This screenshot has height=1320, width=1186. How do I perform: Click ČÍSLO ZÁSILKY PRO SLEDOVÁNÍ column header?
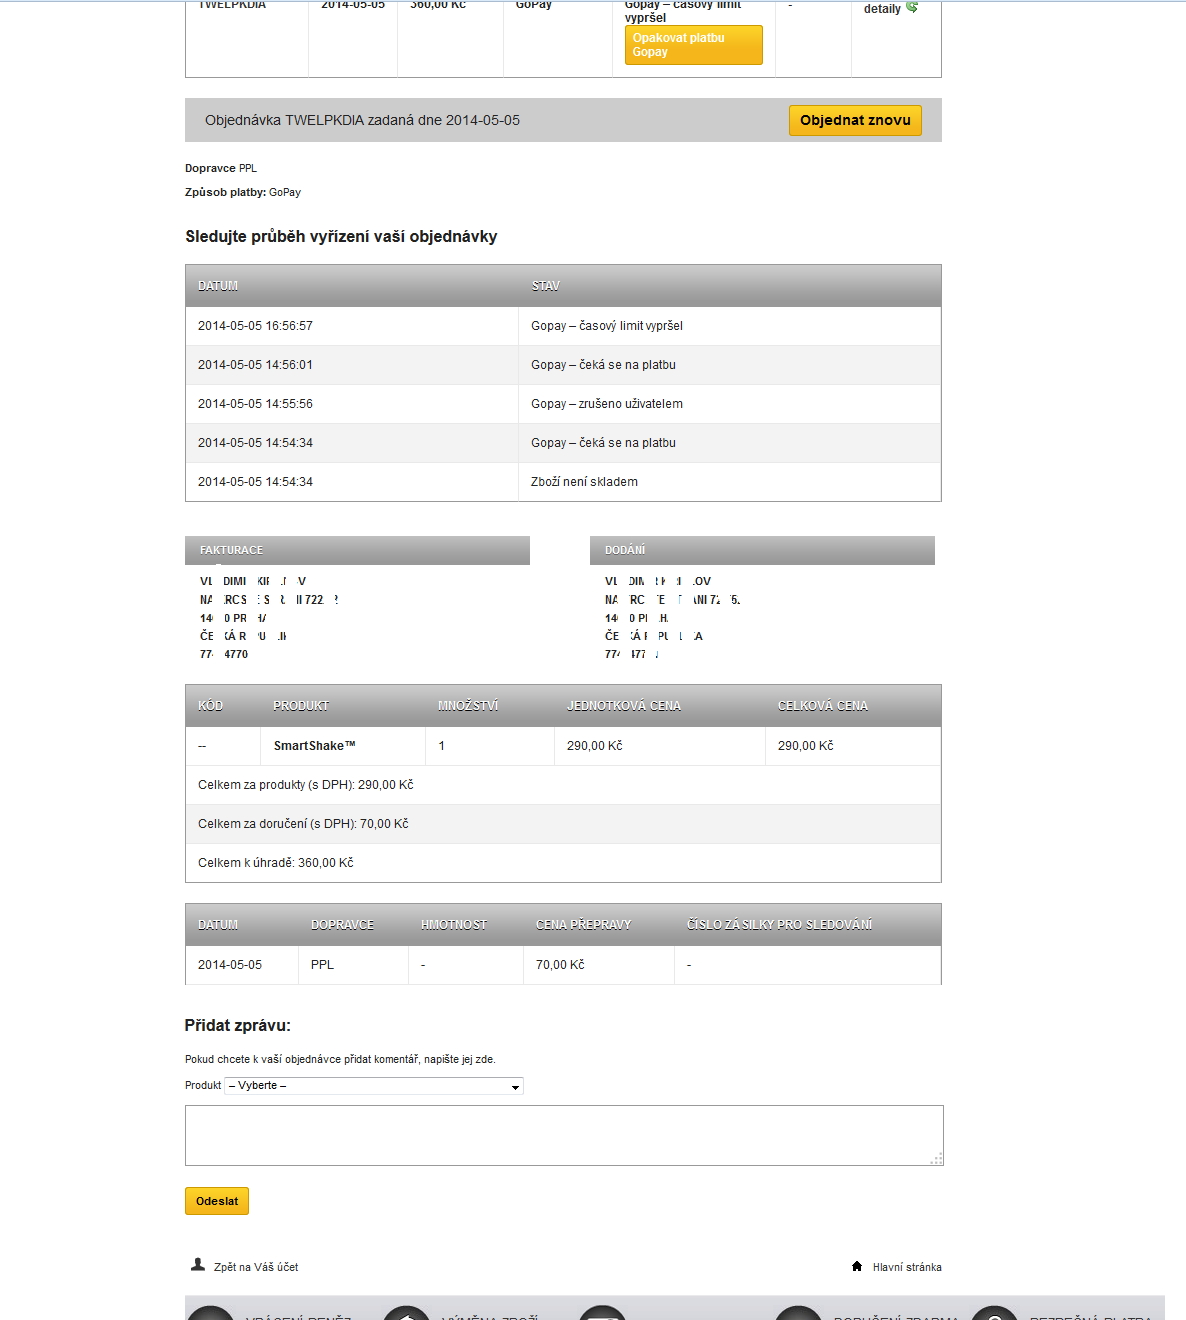pyautogui.click(x=780, y=925)
